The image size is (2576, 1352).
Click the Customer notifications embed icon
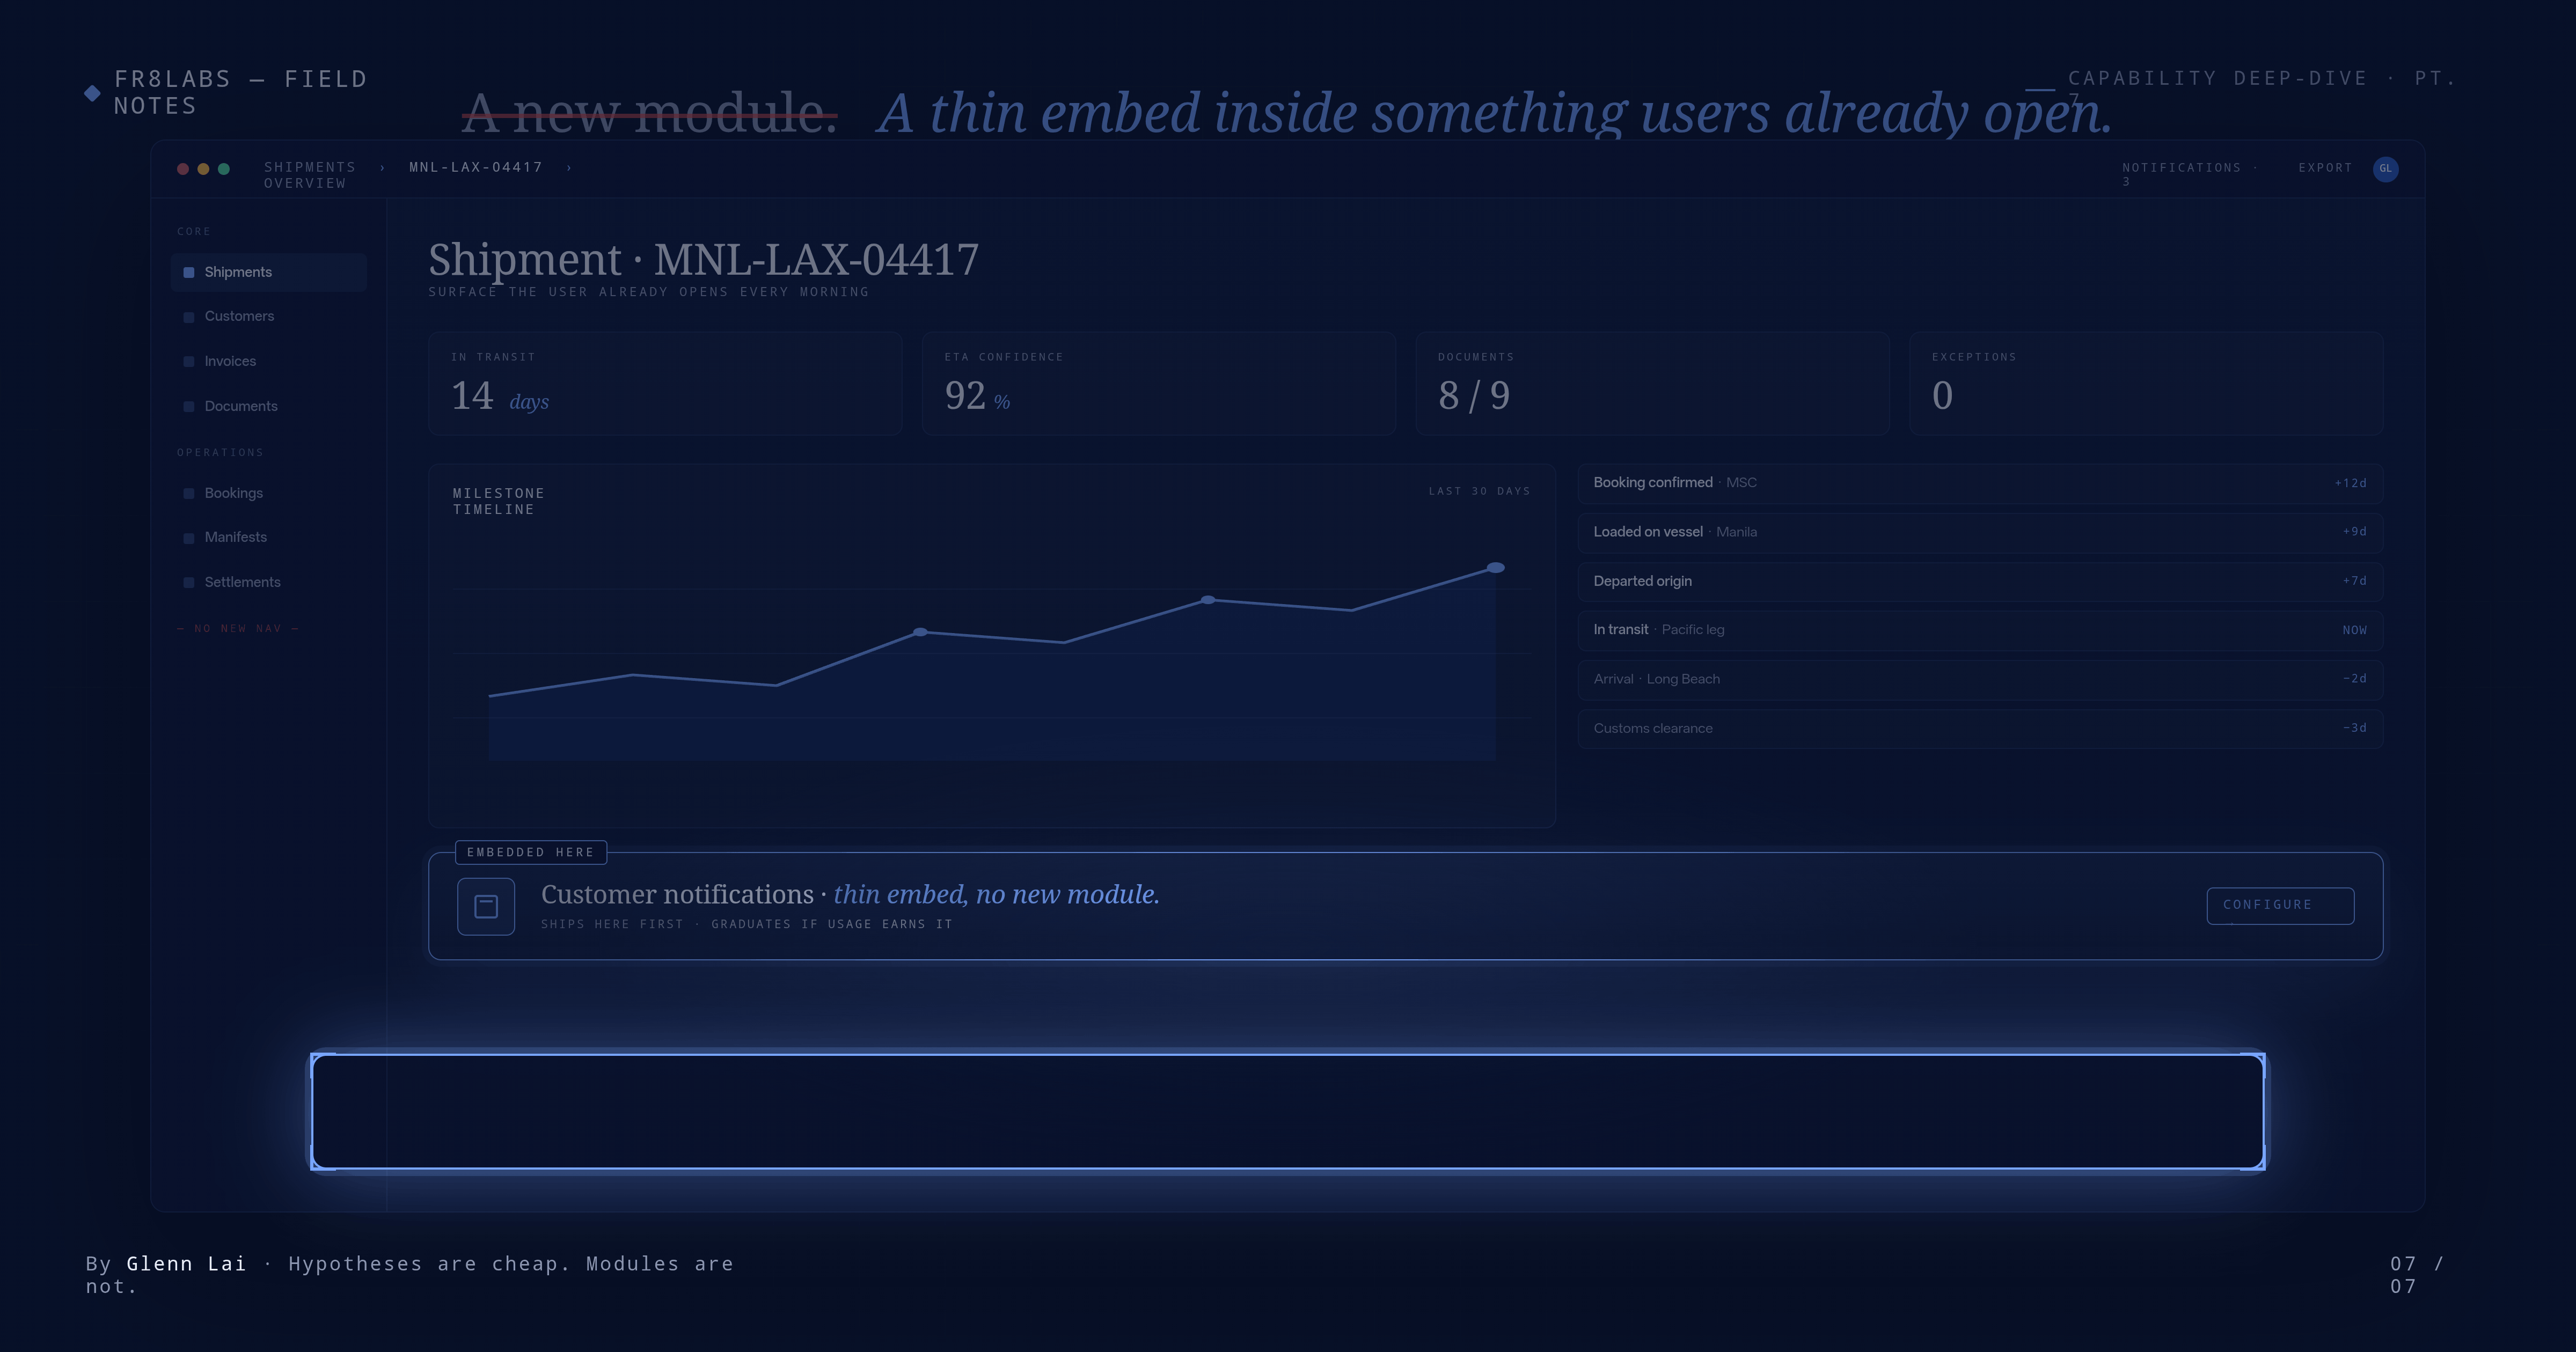[x=486, y=907]
